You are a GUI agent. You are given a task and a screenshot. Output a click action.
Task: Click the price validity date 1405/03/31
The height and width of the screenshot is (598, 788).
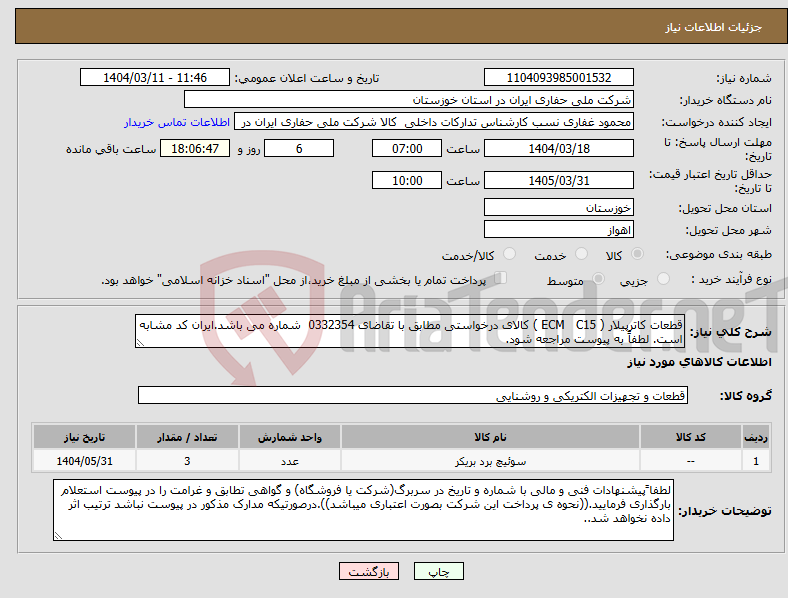(x=559, y=180)
